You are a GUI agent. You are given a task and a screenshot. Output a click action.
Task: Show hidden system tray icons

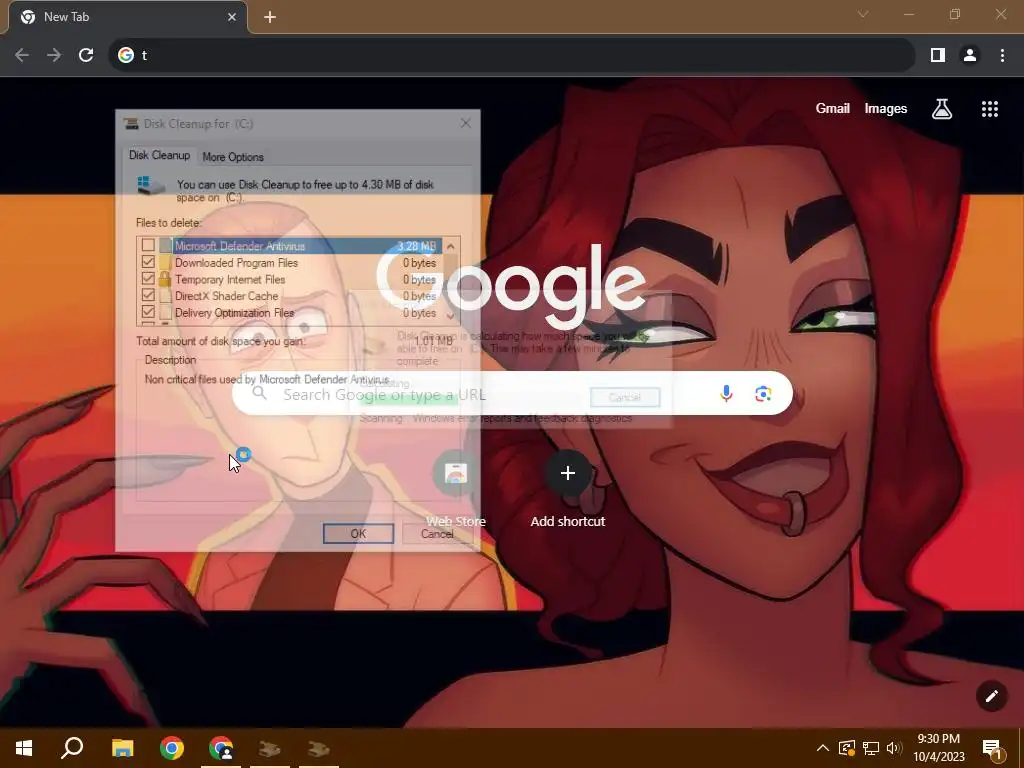(823, 748)
